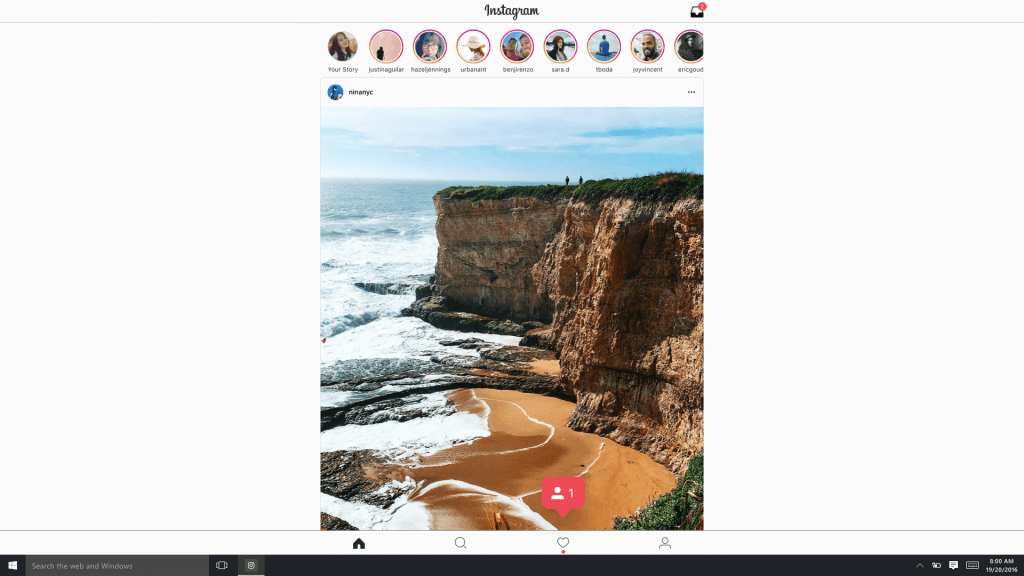View ericgoud's story
This screenshot has height=576, width=1024.
pos(690,44)
